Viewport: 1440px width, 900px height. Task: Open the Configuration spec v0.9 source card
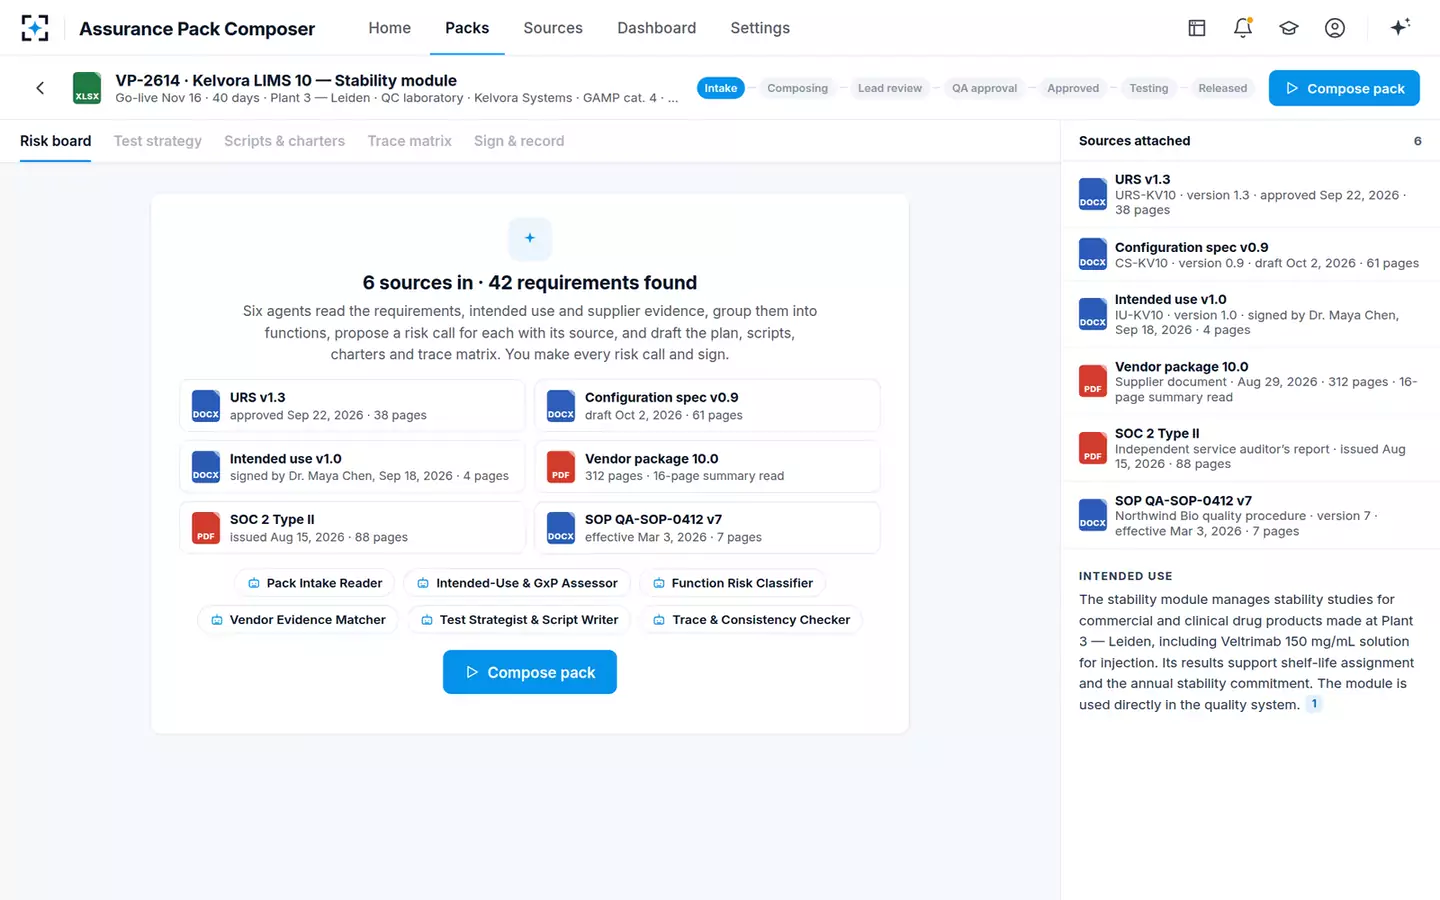[708, 406]
